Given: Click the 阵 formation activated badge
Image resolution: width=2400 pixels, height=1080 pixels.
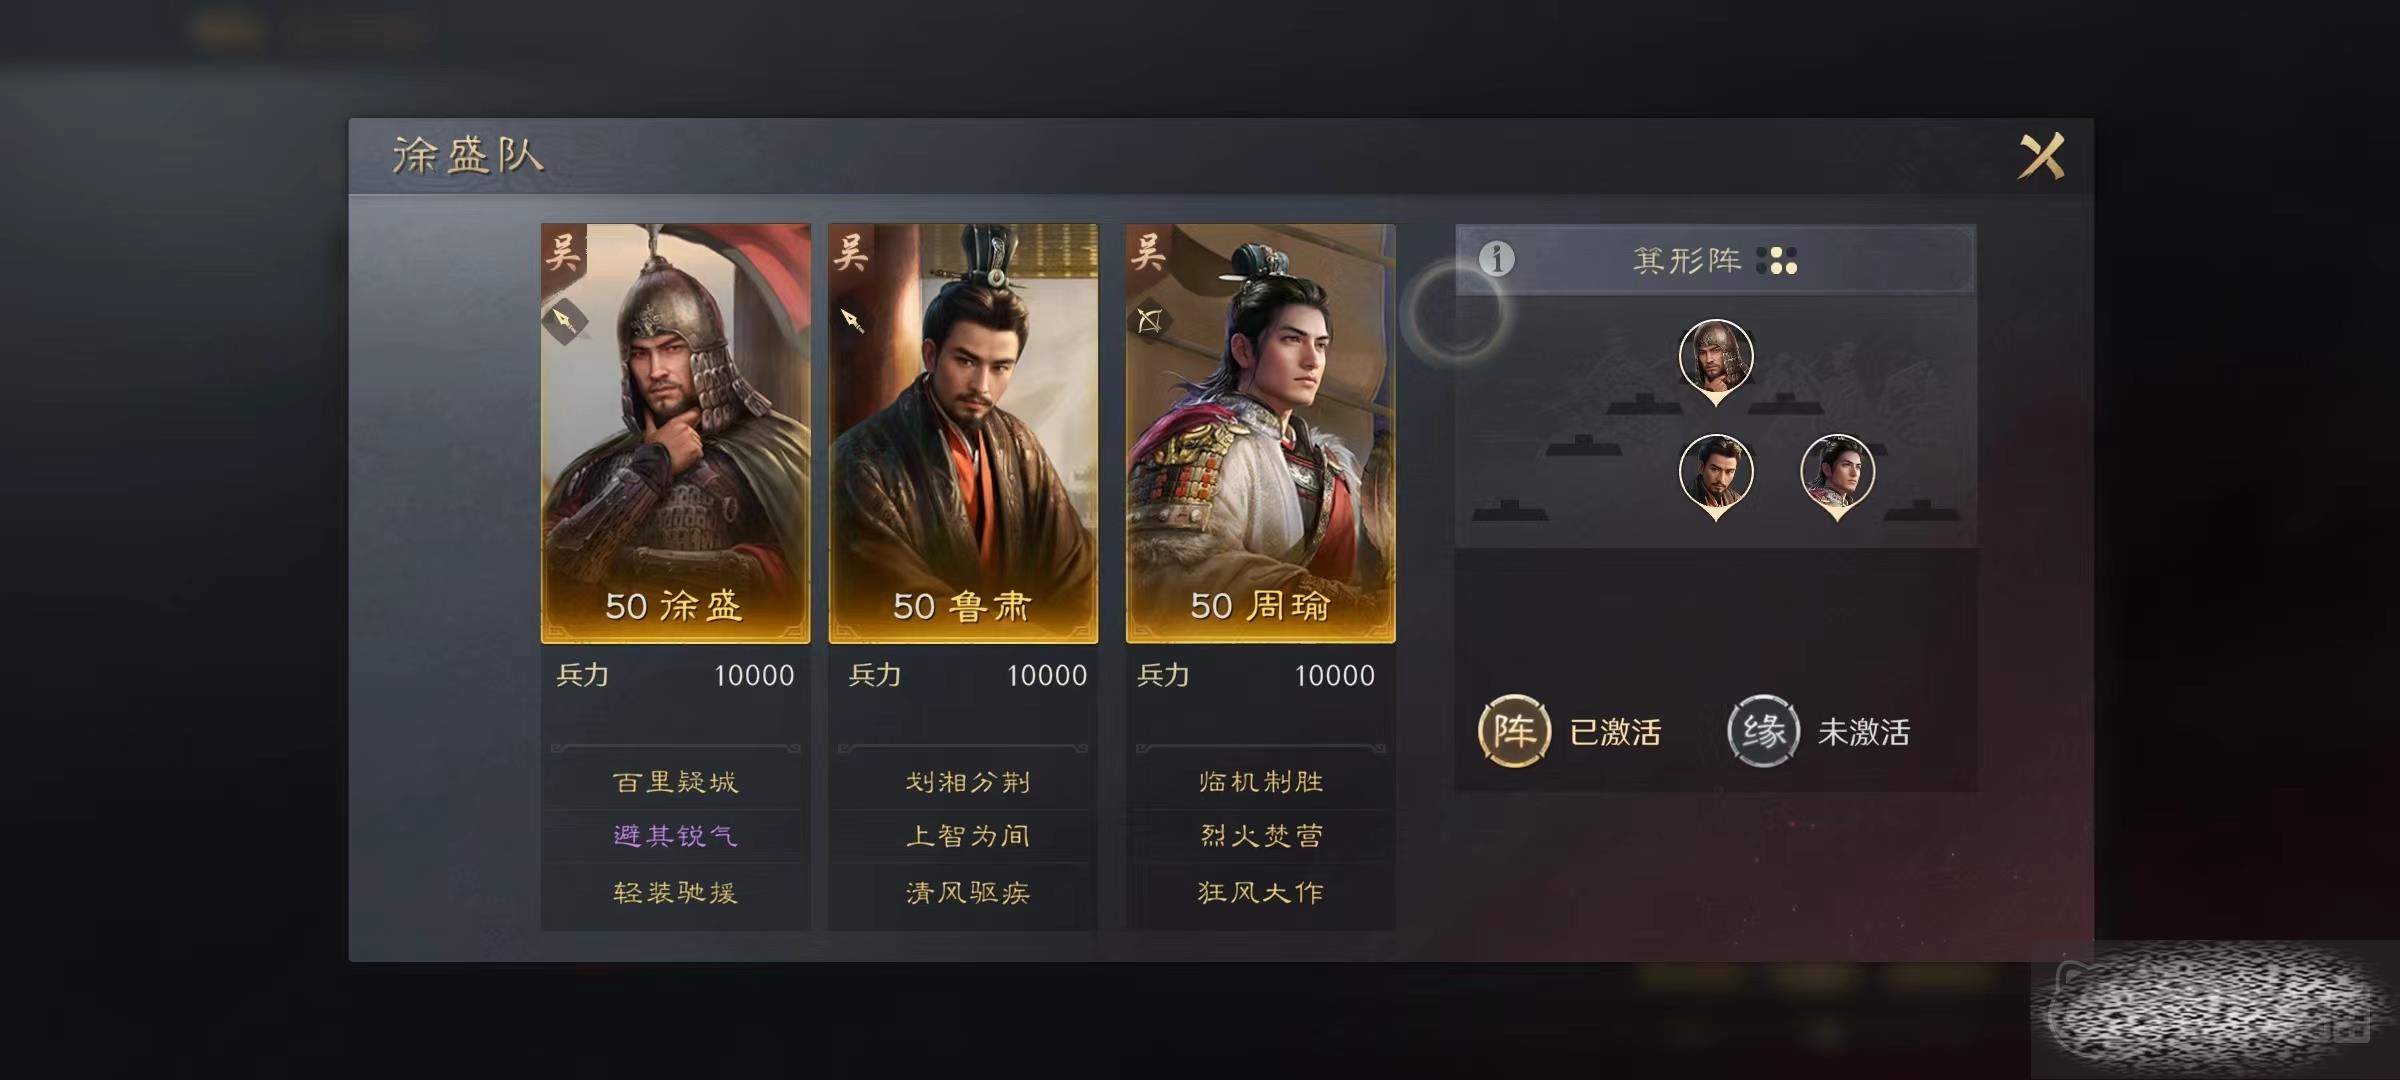Looking at the screenshot, I should point(1514,731).
